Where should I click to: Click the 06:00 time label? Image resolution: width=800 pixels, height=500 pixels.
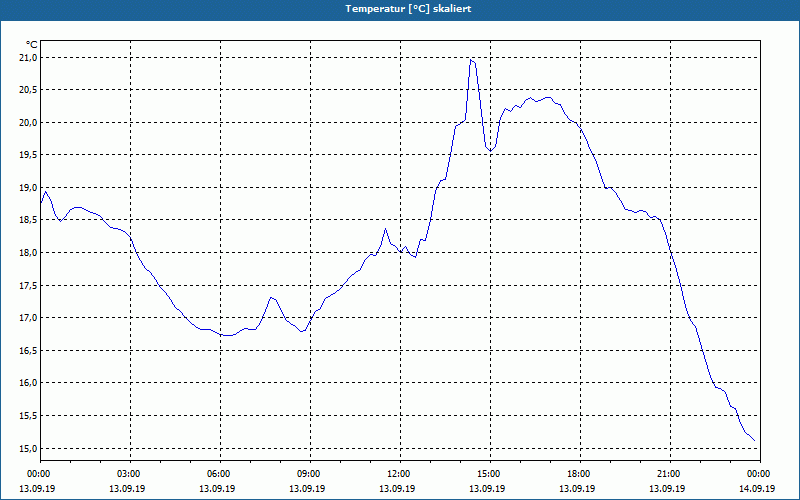pos(220,474)
